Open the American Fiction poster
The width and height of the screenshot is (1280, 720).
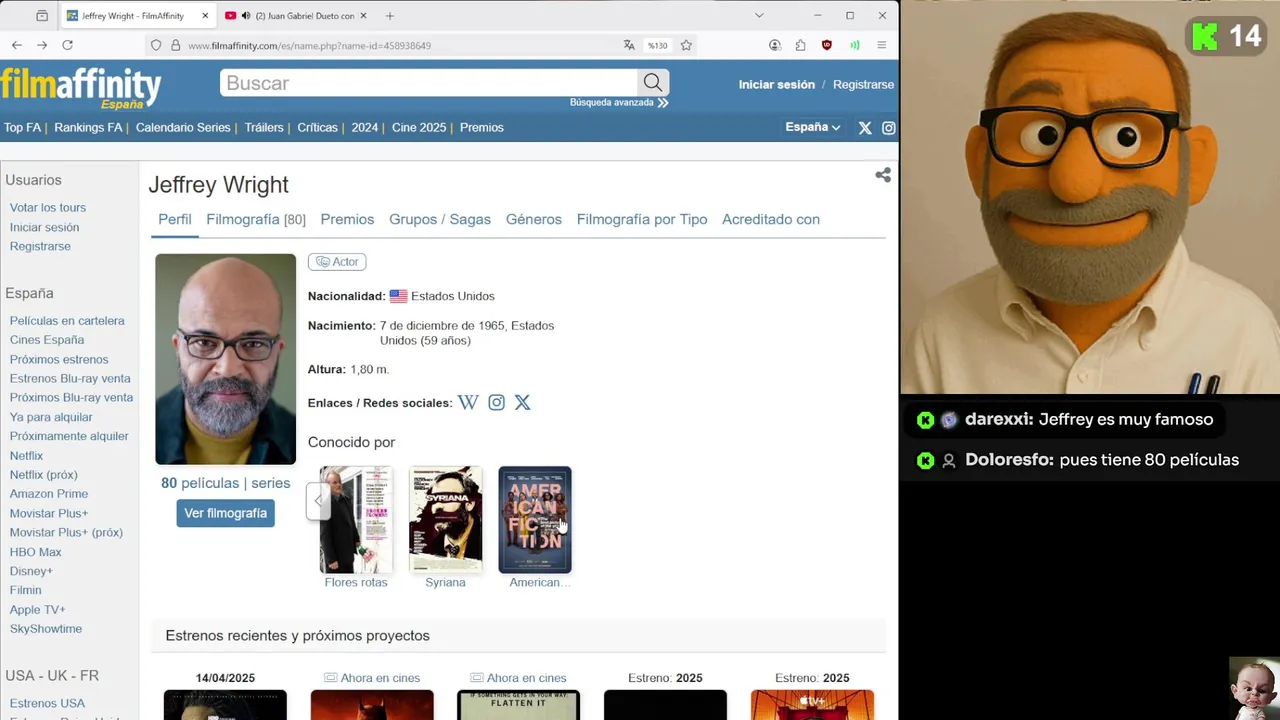point(535,520)
